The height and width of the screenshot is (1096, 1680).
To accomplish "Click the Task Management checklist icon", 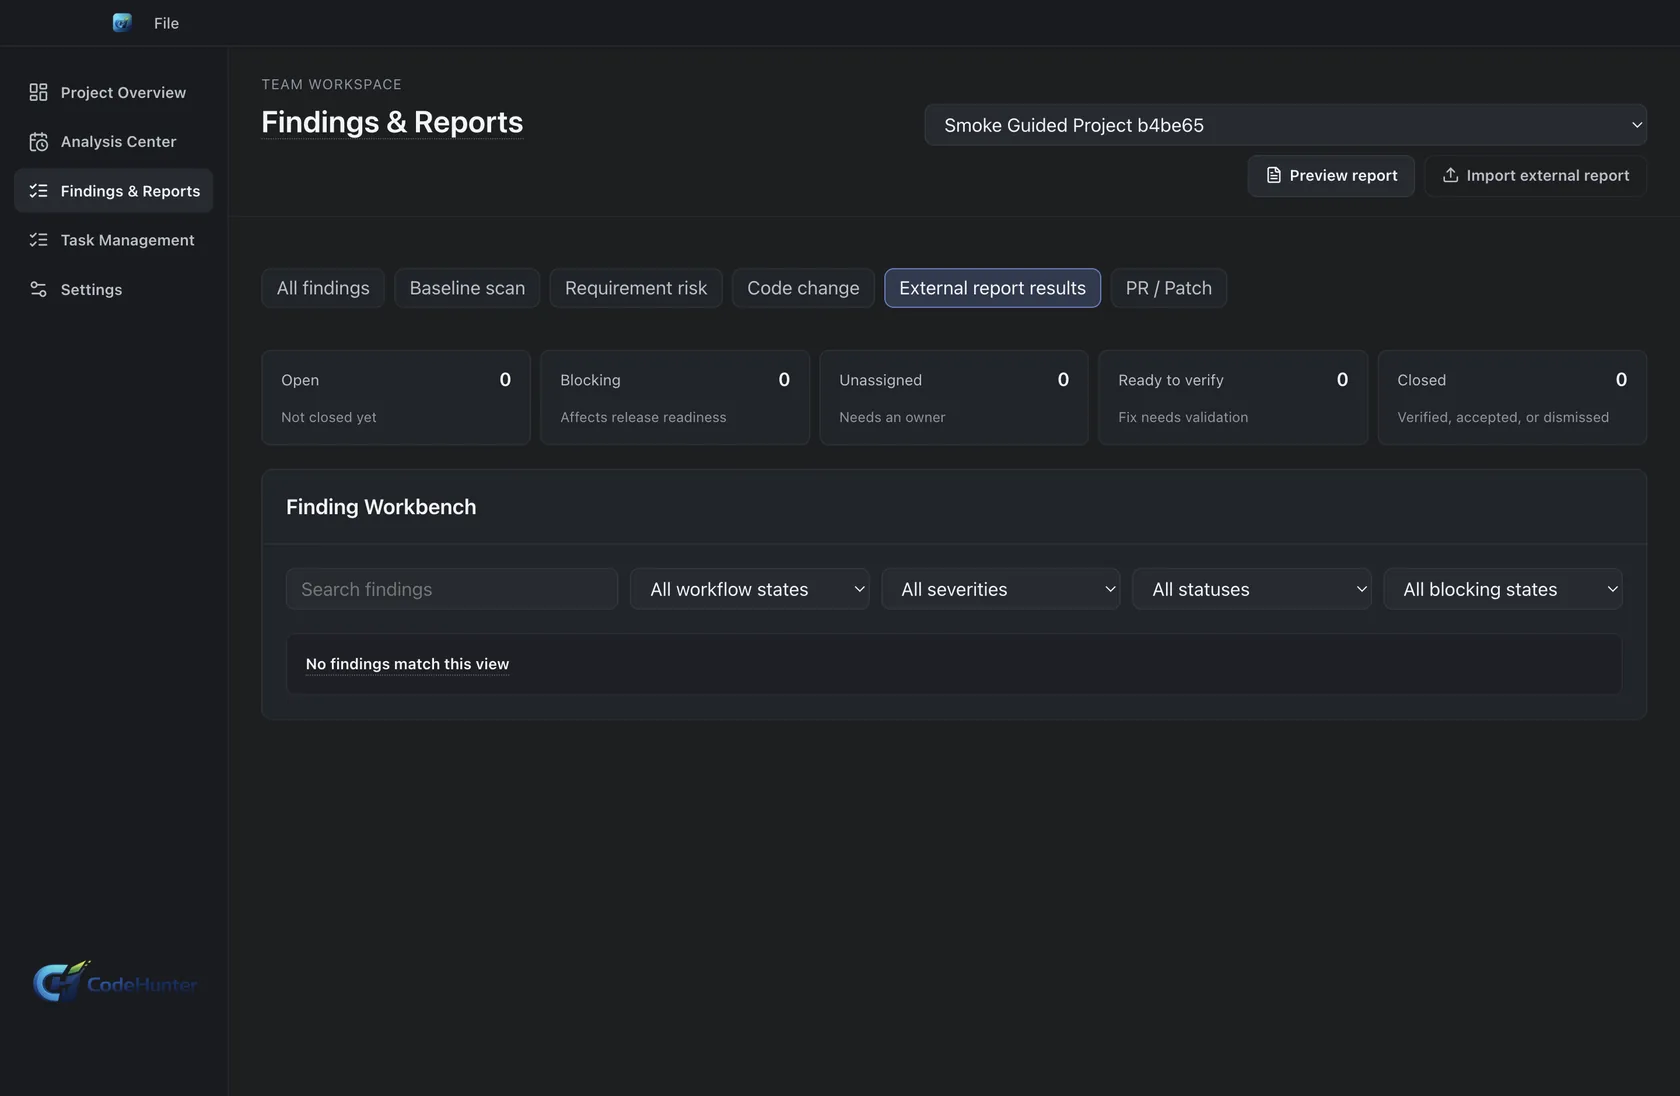I will [38, 240].
